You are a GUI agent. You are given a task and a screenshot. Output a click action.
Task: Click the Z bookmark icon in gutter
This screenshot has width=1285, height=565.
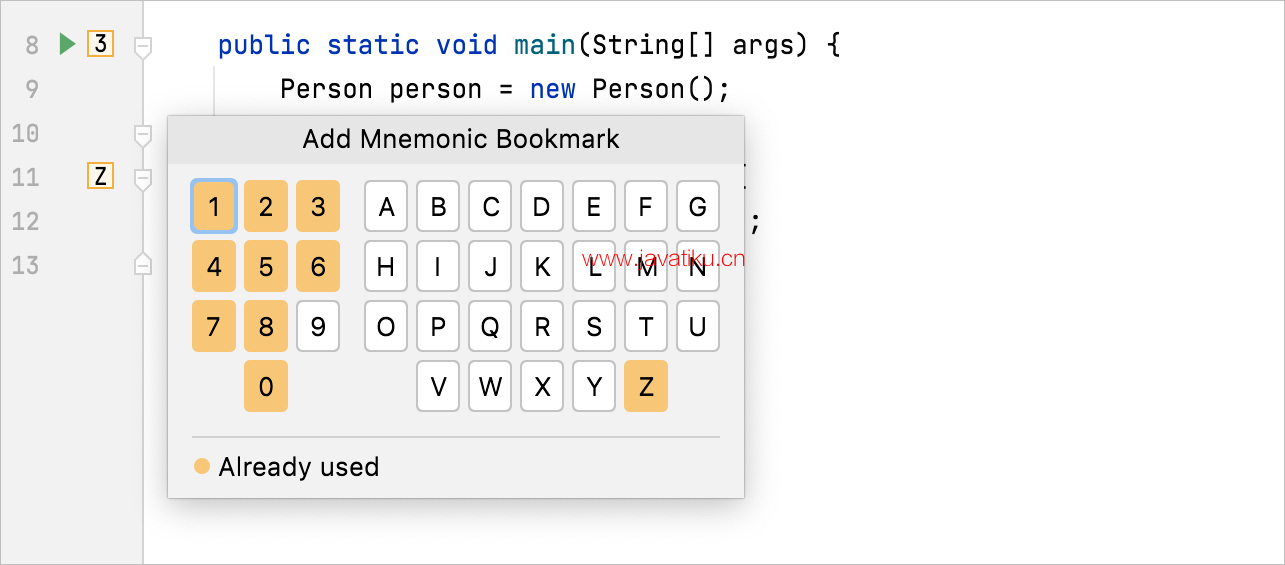(100, 177)
